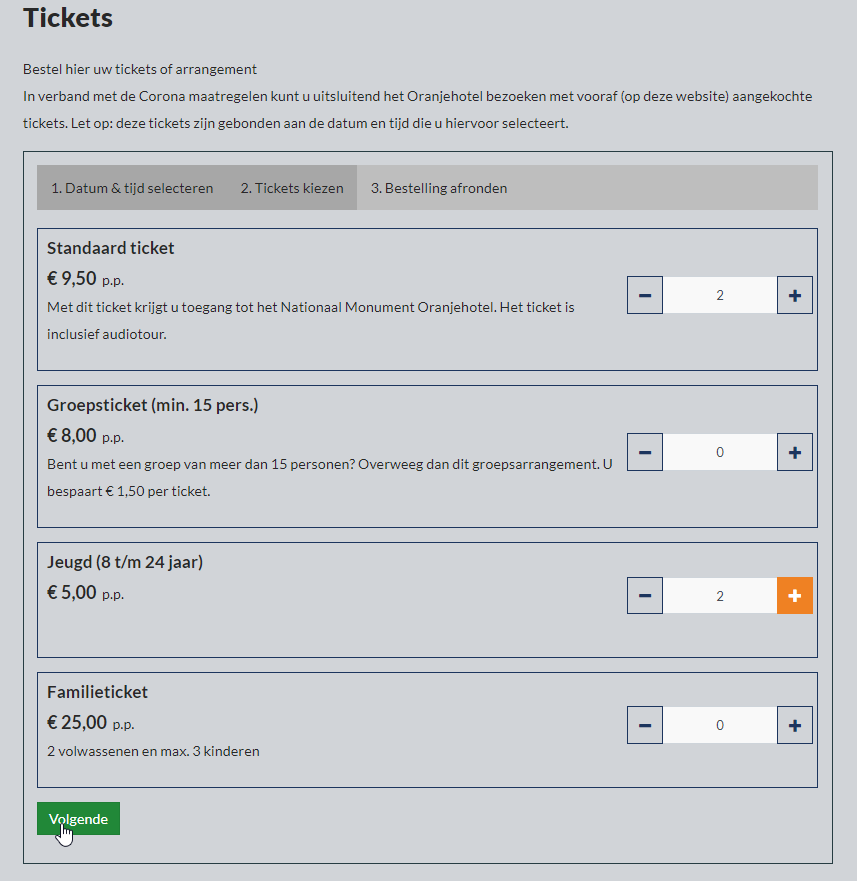Click the Groepsticket (min. 15 pers.) heading
This screenshot has height=881, width=857.
click(x=153, y=405)
